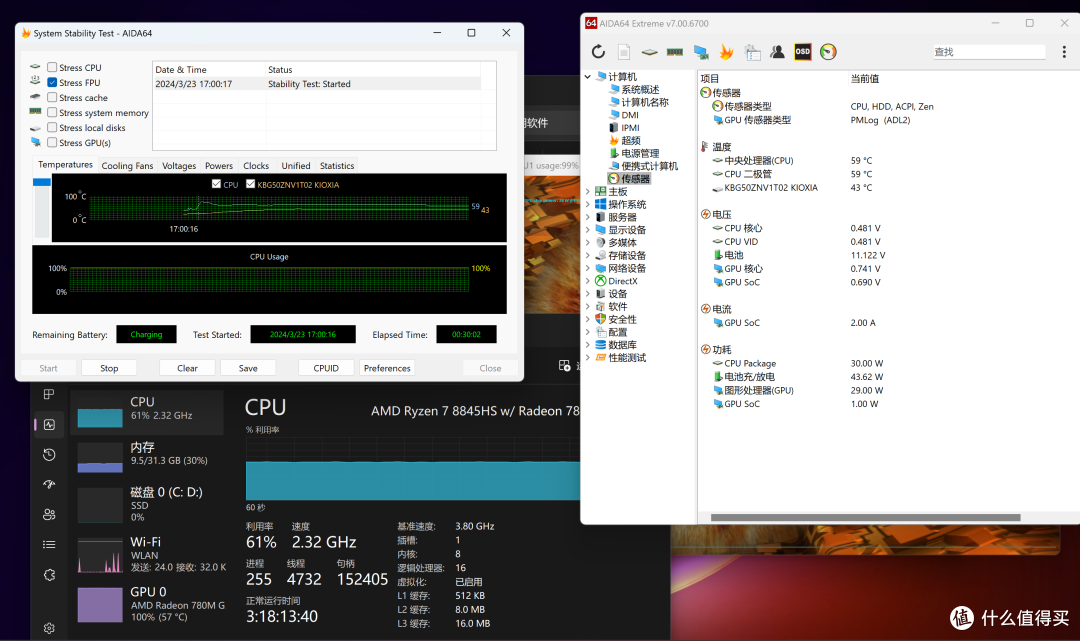Image resolution: width=1080 pixels, height=641 pixels.
Task: Enable the Stress local disks checkbox
Action: point(52,127)
